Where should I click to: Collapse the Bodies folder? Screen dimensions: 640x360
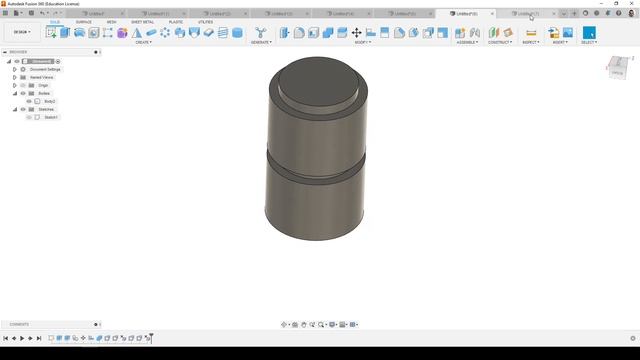(x=15, y=93)
